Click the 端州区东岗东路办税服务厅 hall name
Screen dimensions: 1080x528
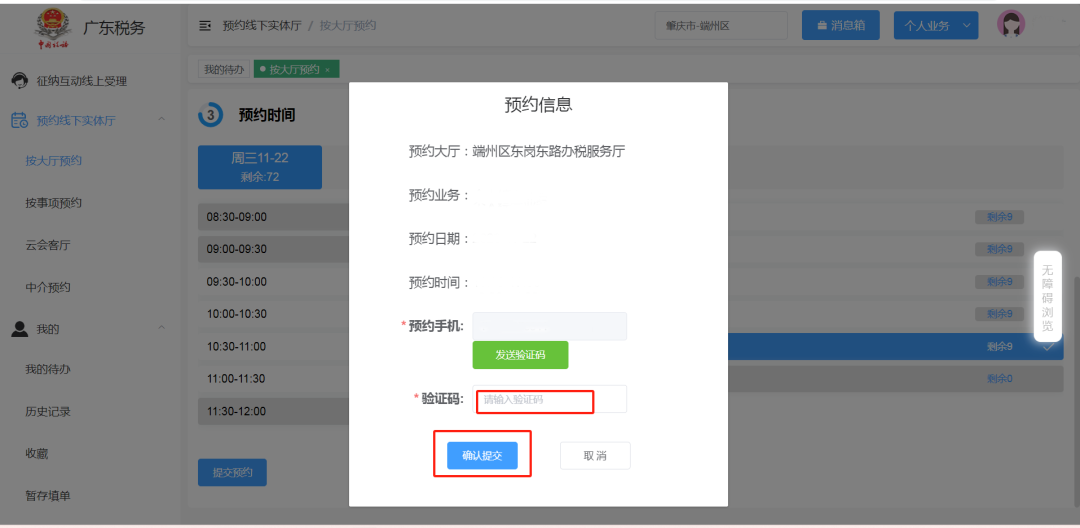coord(549,151)
